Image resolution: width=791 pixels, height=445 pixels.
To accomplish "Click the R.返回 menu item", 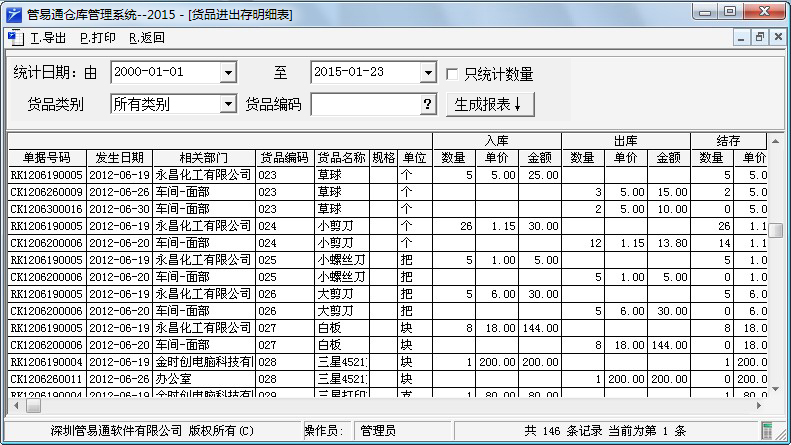I will [x=146, y=38].
